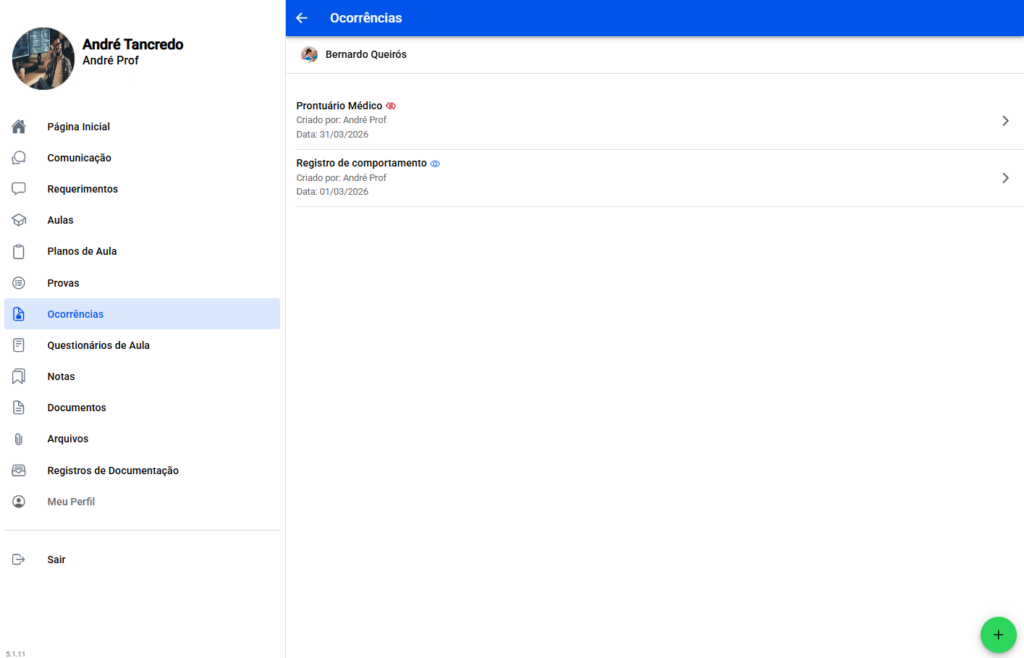Toggle visible eye icon on Registro de comportamento

coord(435,163)
